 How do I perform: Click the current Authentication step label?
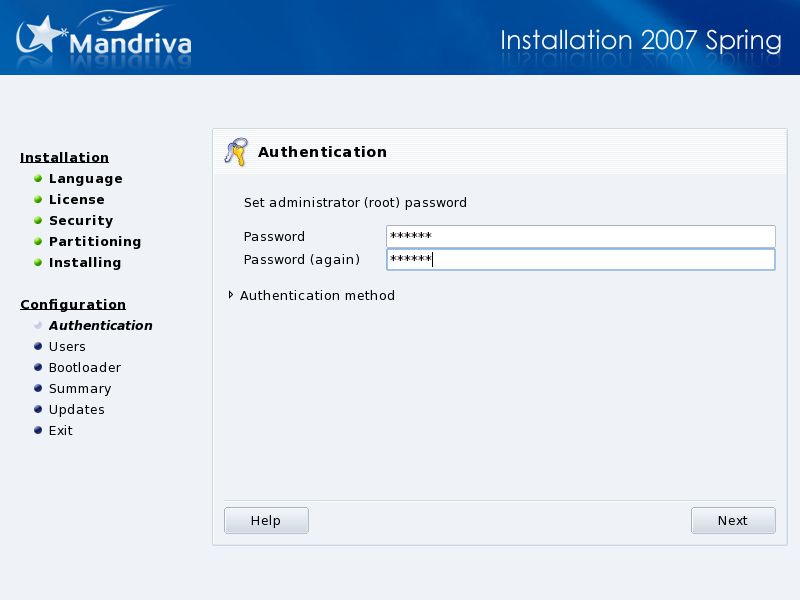(x=100, y=325)
